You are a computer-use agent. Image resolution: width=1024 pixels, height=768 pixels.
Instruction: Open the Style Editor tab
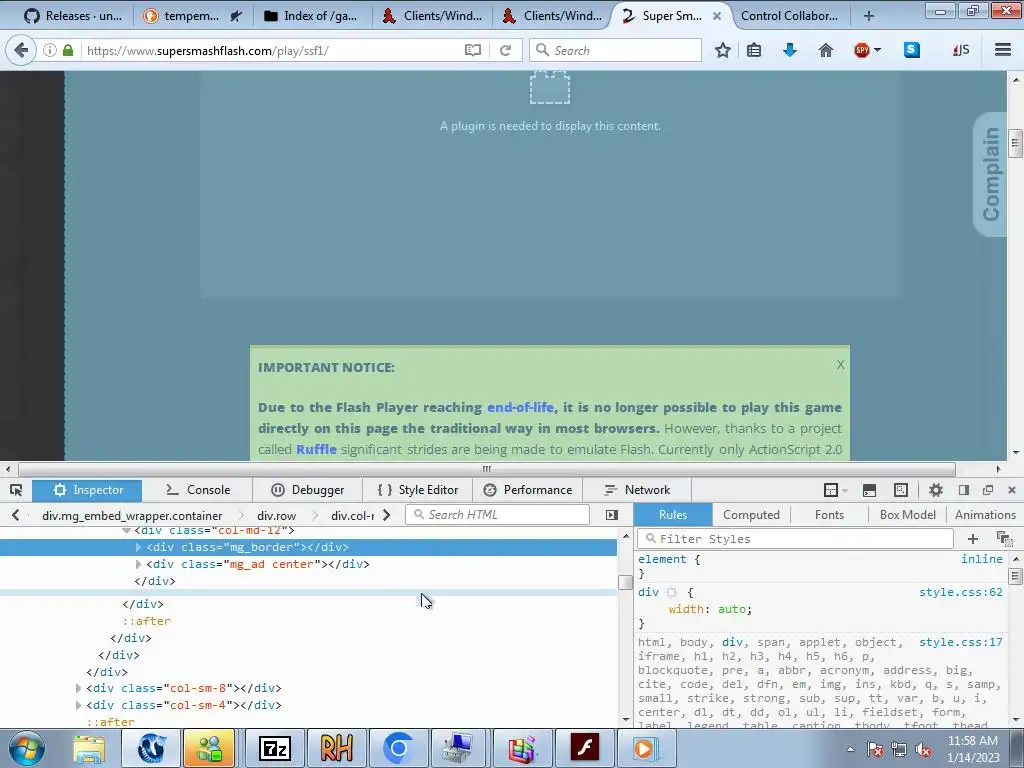pyautogui.click(x=418, y=490)
